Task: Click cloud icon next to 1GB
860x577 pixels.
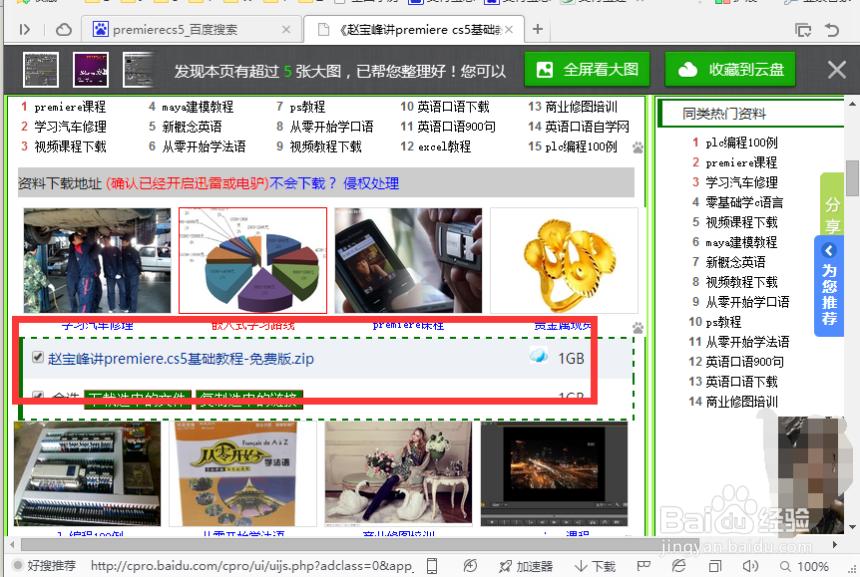Action: (x=539, y=357)
